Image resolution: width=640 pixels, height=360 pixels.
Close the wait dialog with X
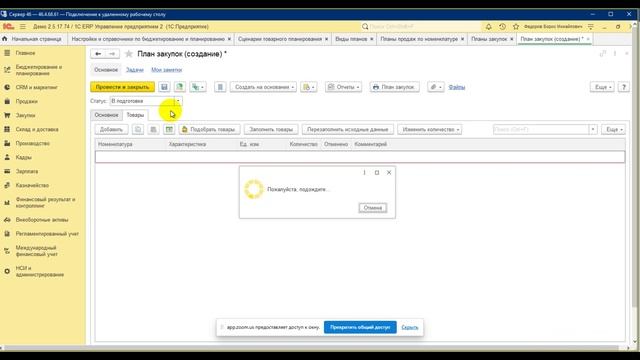click(x=389, y=173)
